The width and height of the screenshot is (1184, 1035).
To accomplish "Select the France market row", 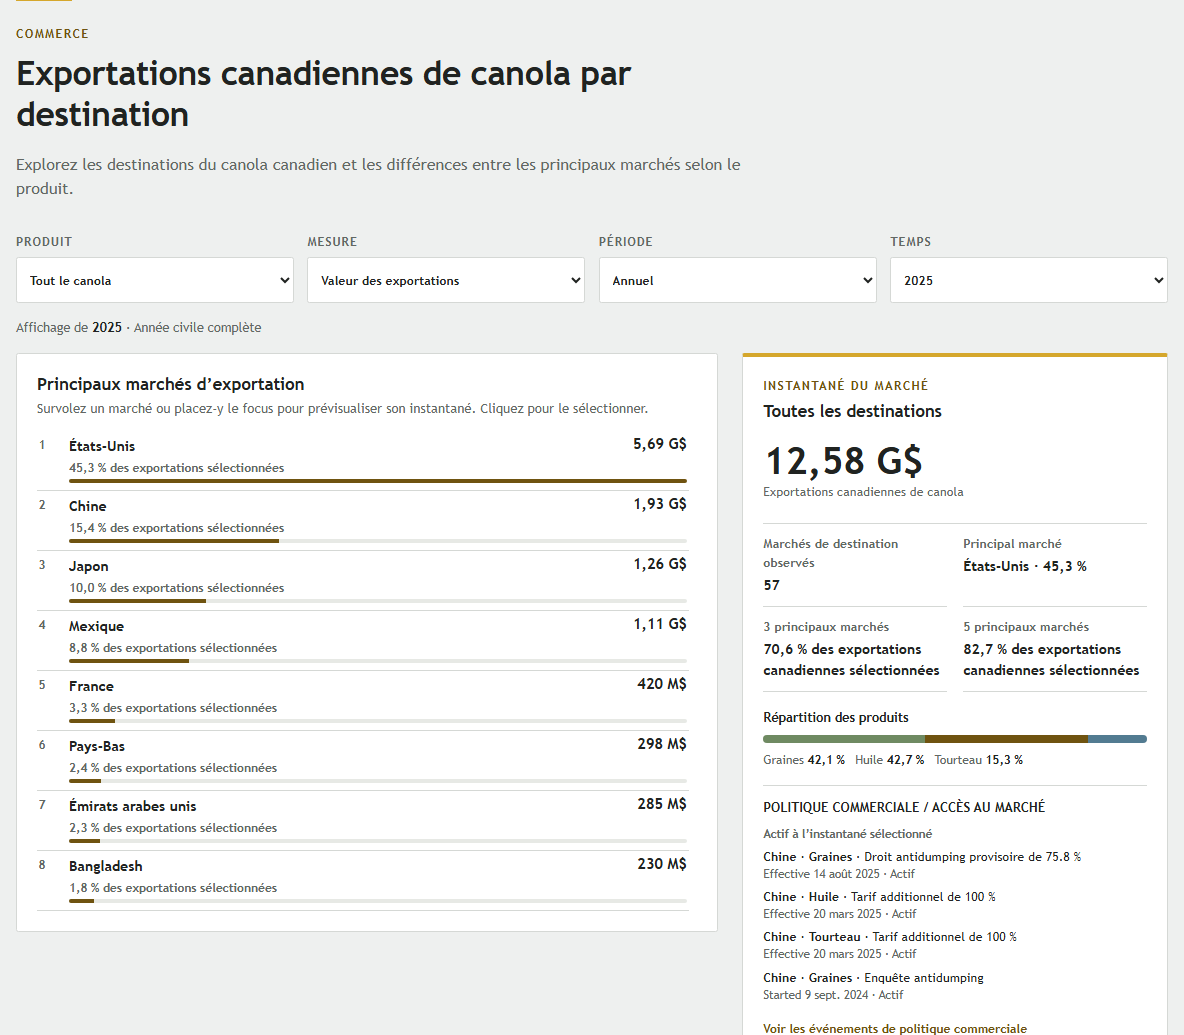I will tap(362, 701).
